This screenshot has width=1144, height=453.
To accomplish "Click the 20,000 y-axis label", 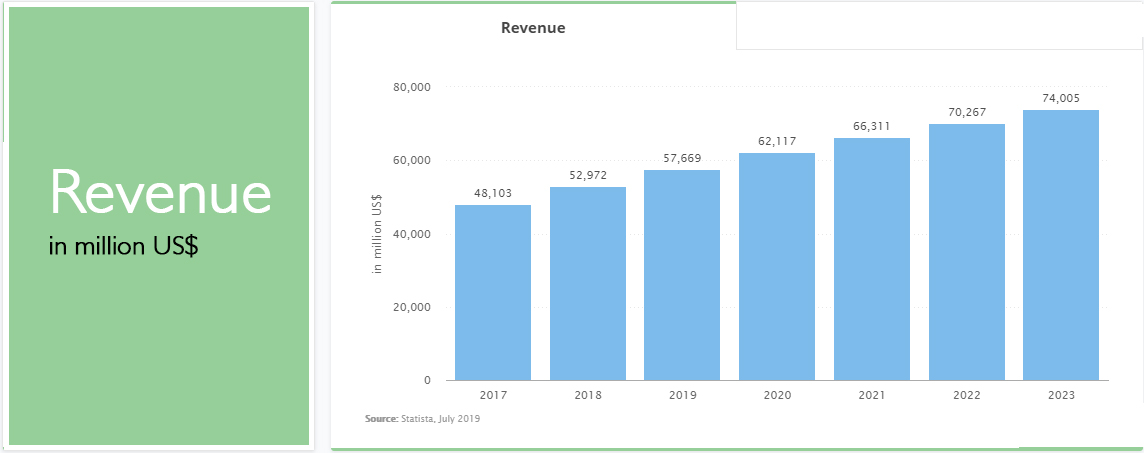I will (412, 307).
